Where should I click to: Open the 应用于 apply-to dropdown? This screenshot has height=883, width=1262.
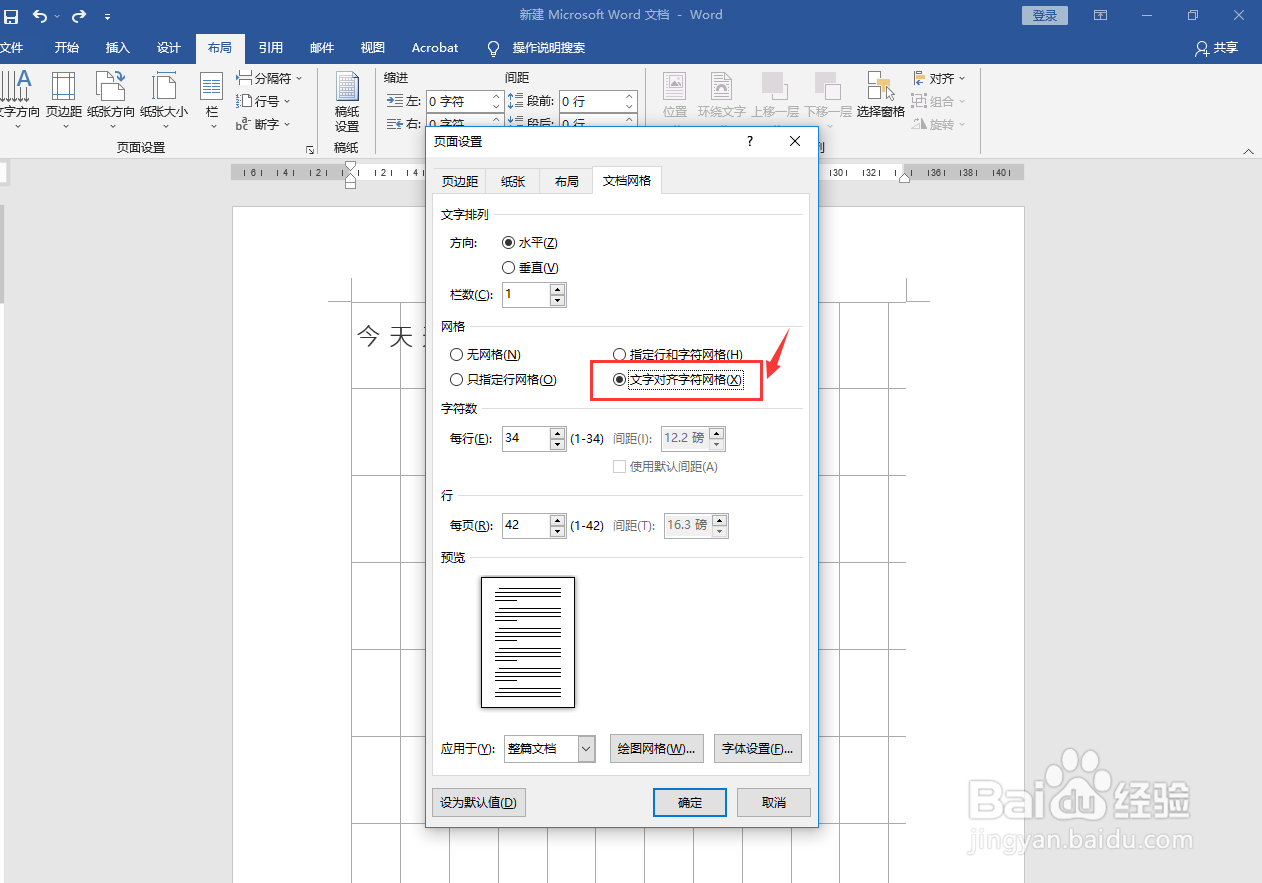tap(587, 748)
